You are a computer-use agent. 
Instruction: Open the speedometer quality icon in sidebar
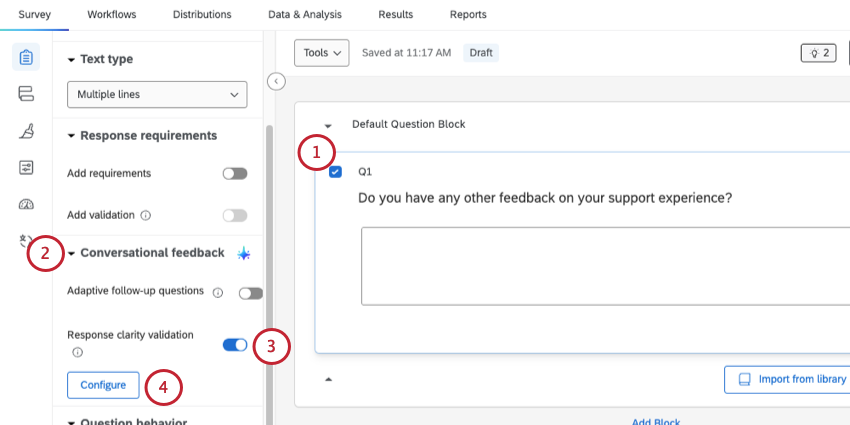26,204
